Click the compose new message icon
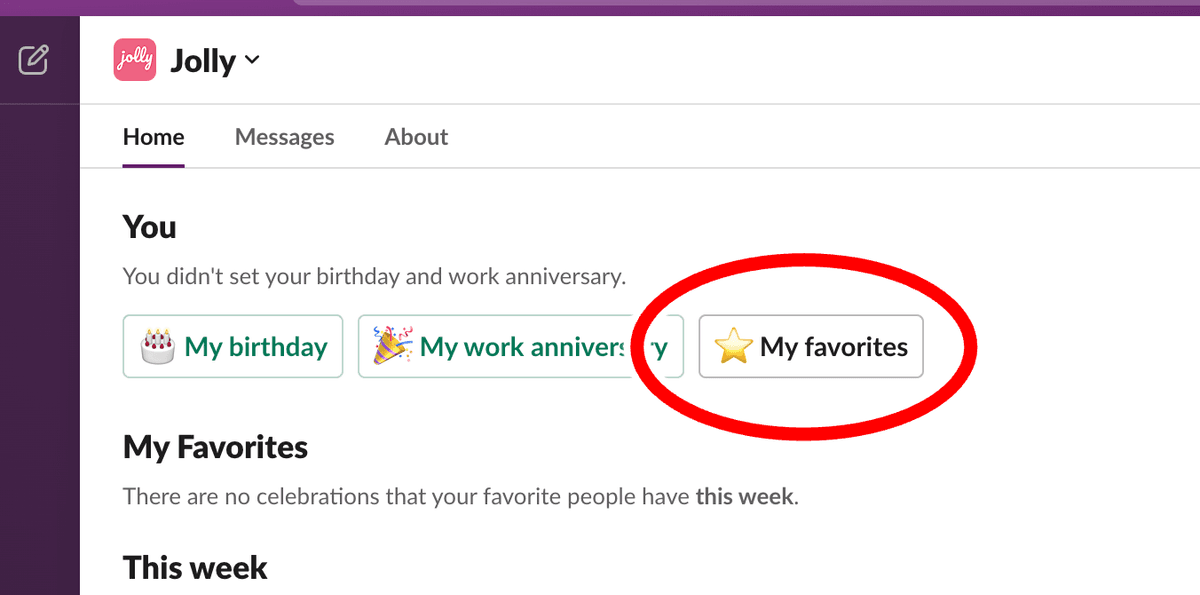Screen dimensions: 1200x595 click(x=33, y=60)
